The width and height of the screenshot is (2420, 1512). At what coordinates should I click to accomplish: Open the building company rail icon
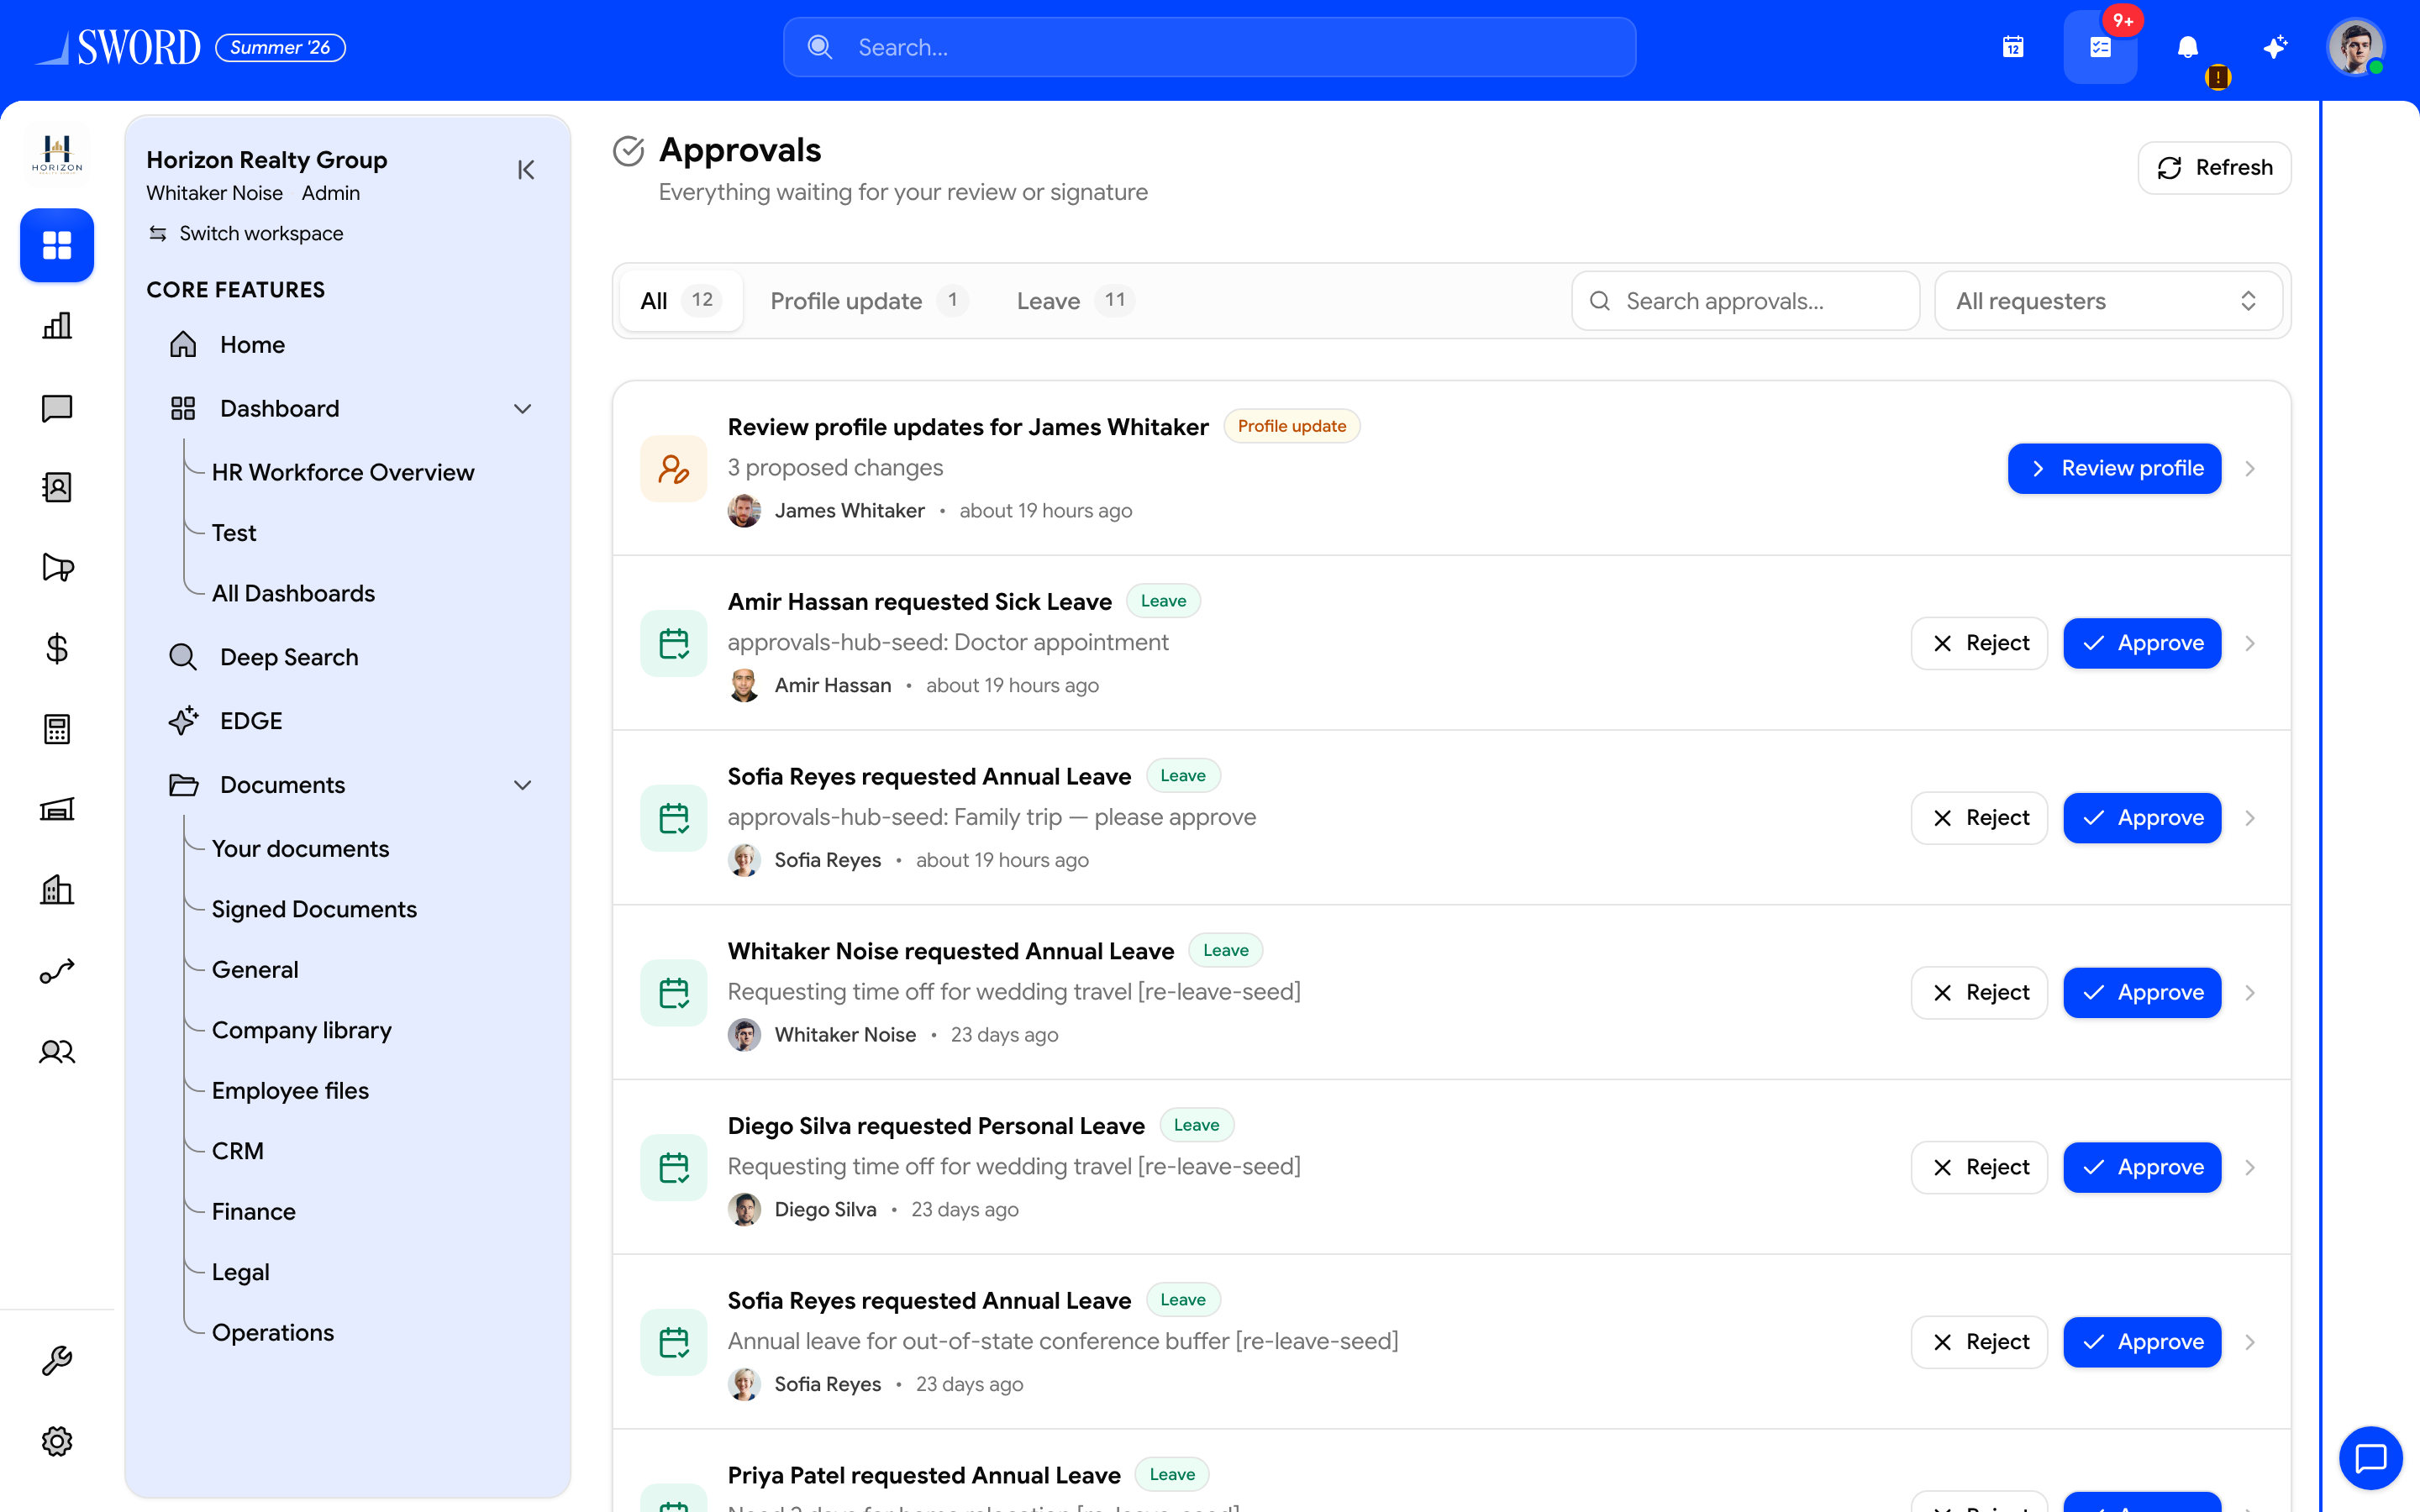57,890
